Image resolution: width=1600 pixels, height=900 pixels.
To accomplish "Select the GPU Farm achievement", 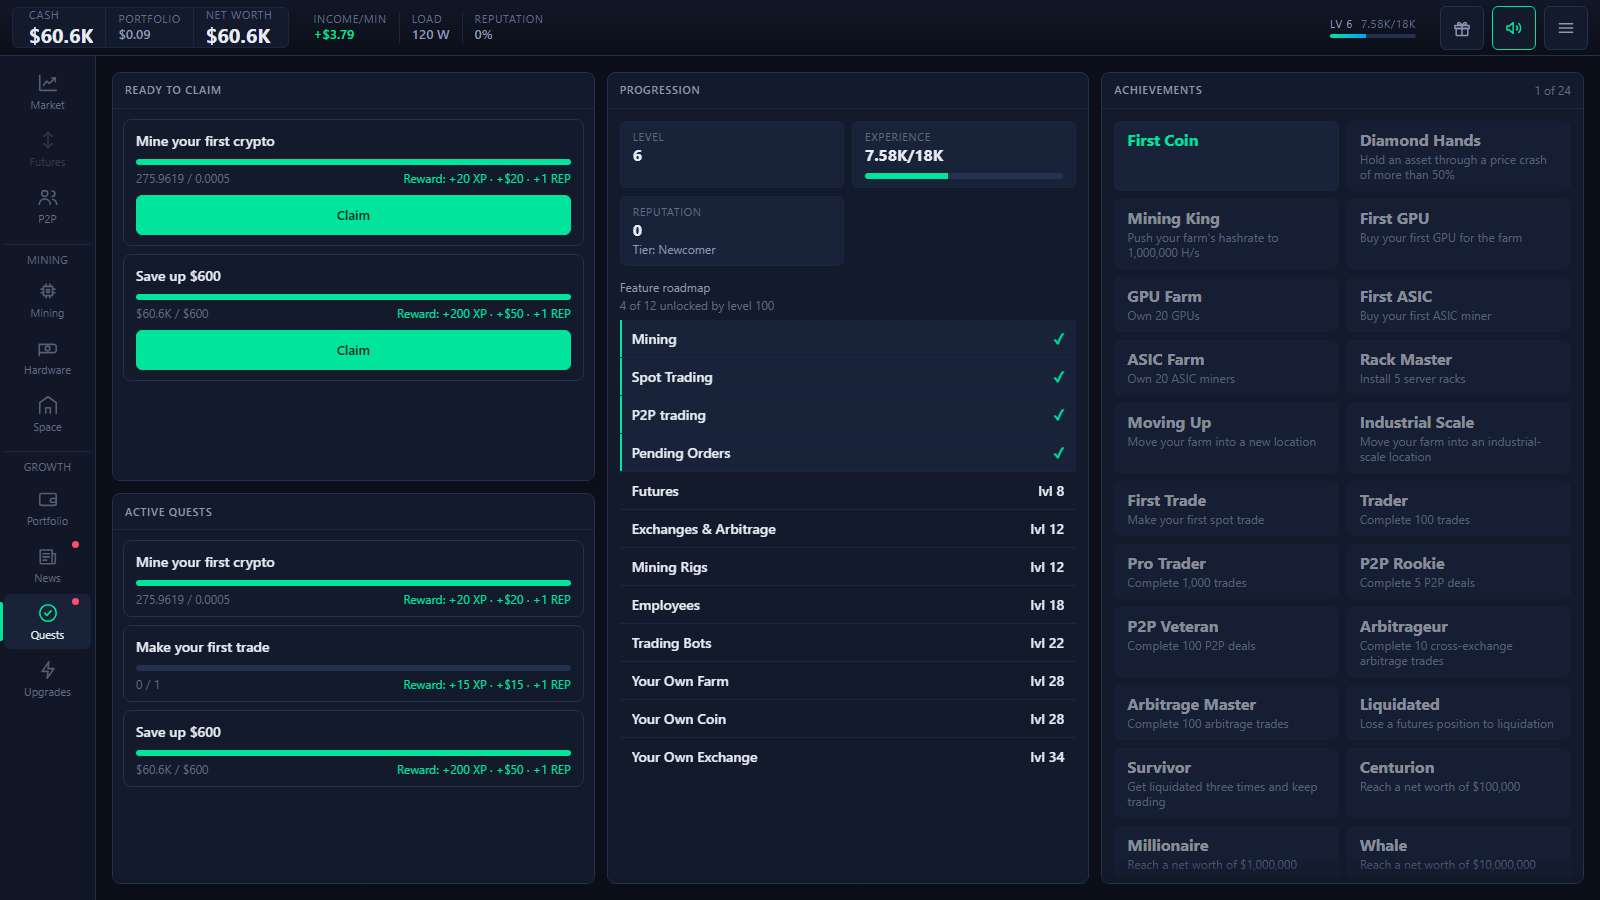I will pos(1226,304).
